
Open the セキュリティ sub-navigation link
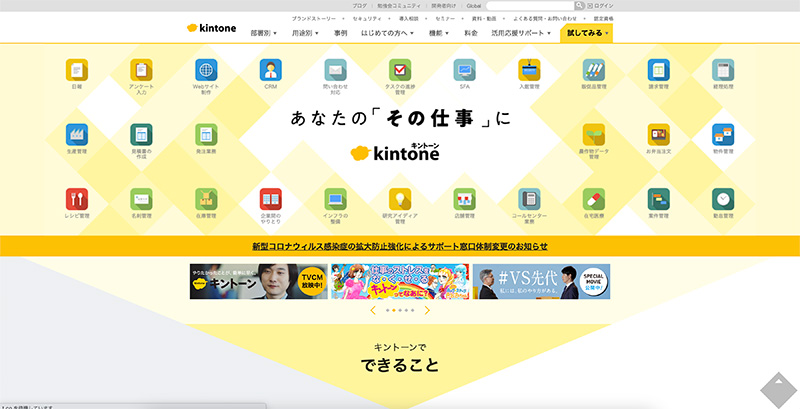[367, 18]
